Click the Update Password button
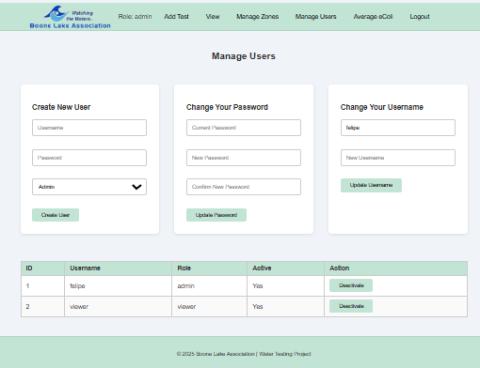480x368 pixels. pos(216,215)
